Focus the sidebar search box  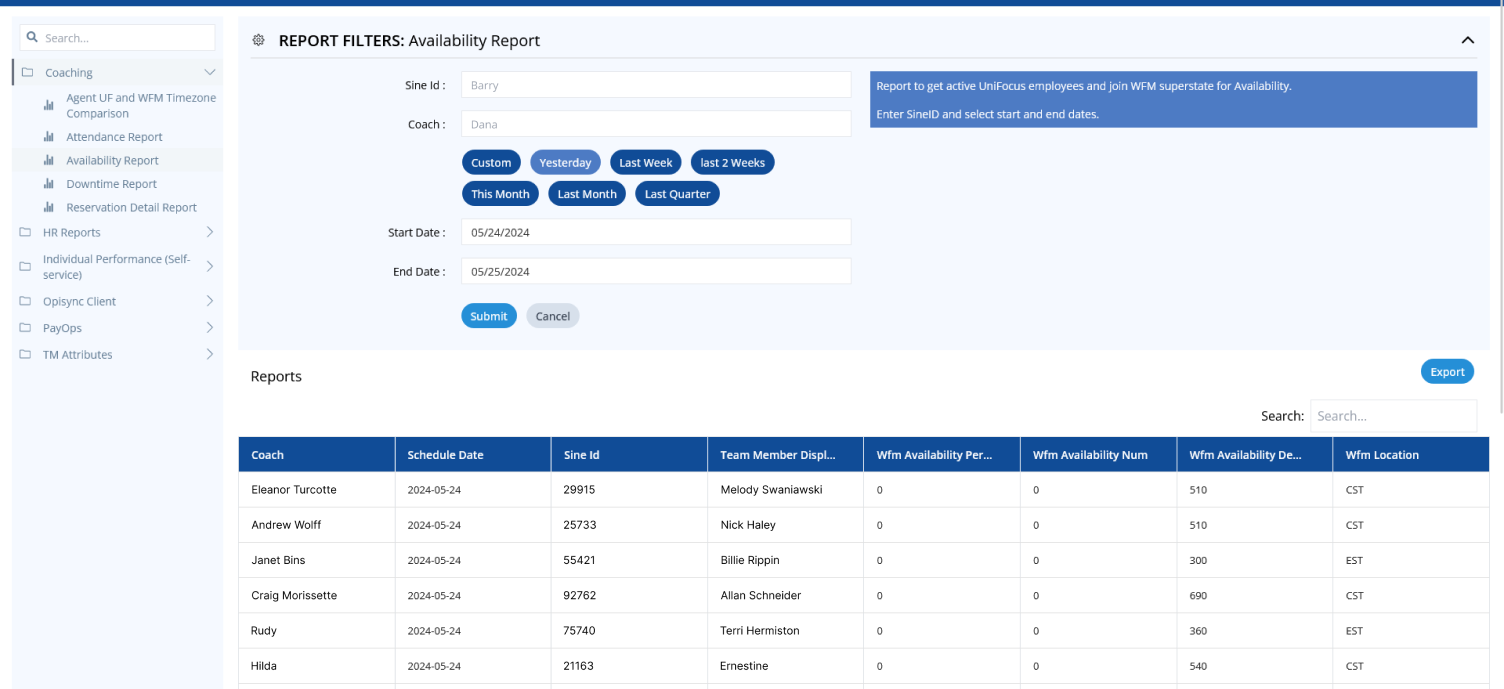pos(118,38)
